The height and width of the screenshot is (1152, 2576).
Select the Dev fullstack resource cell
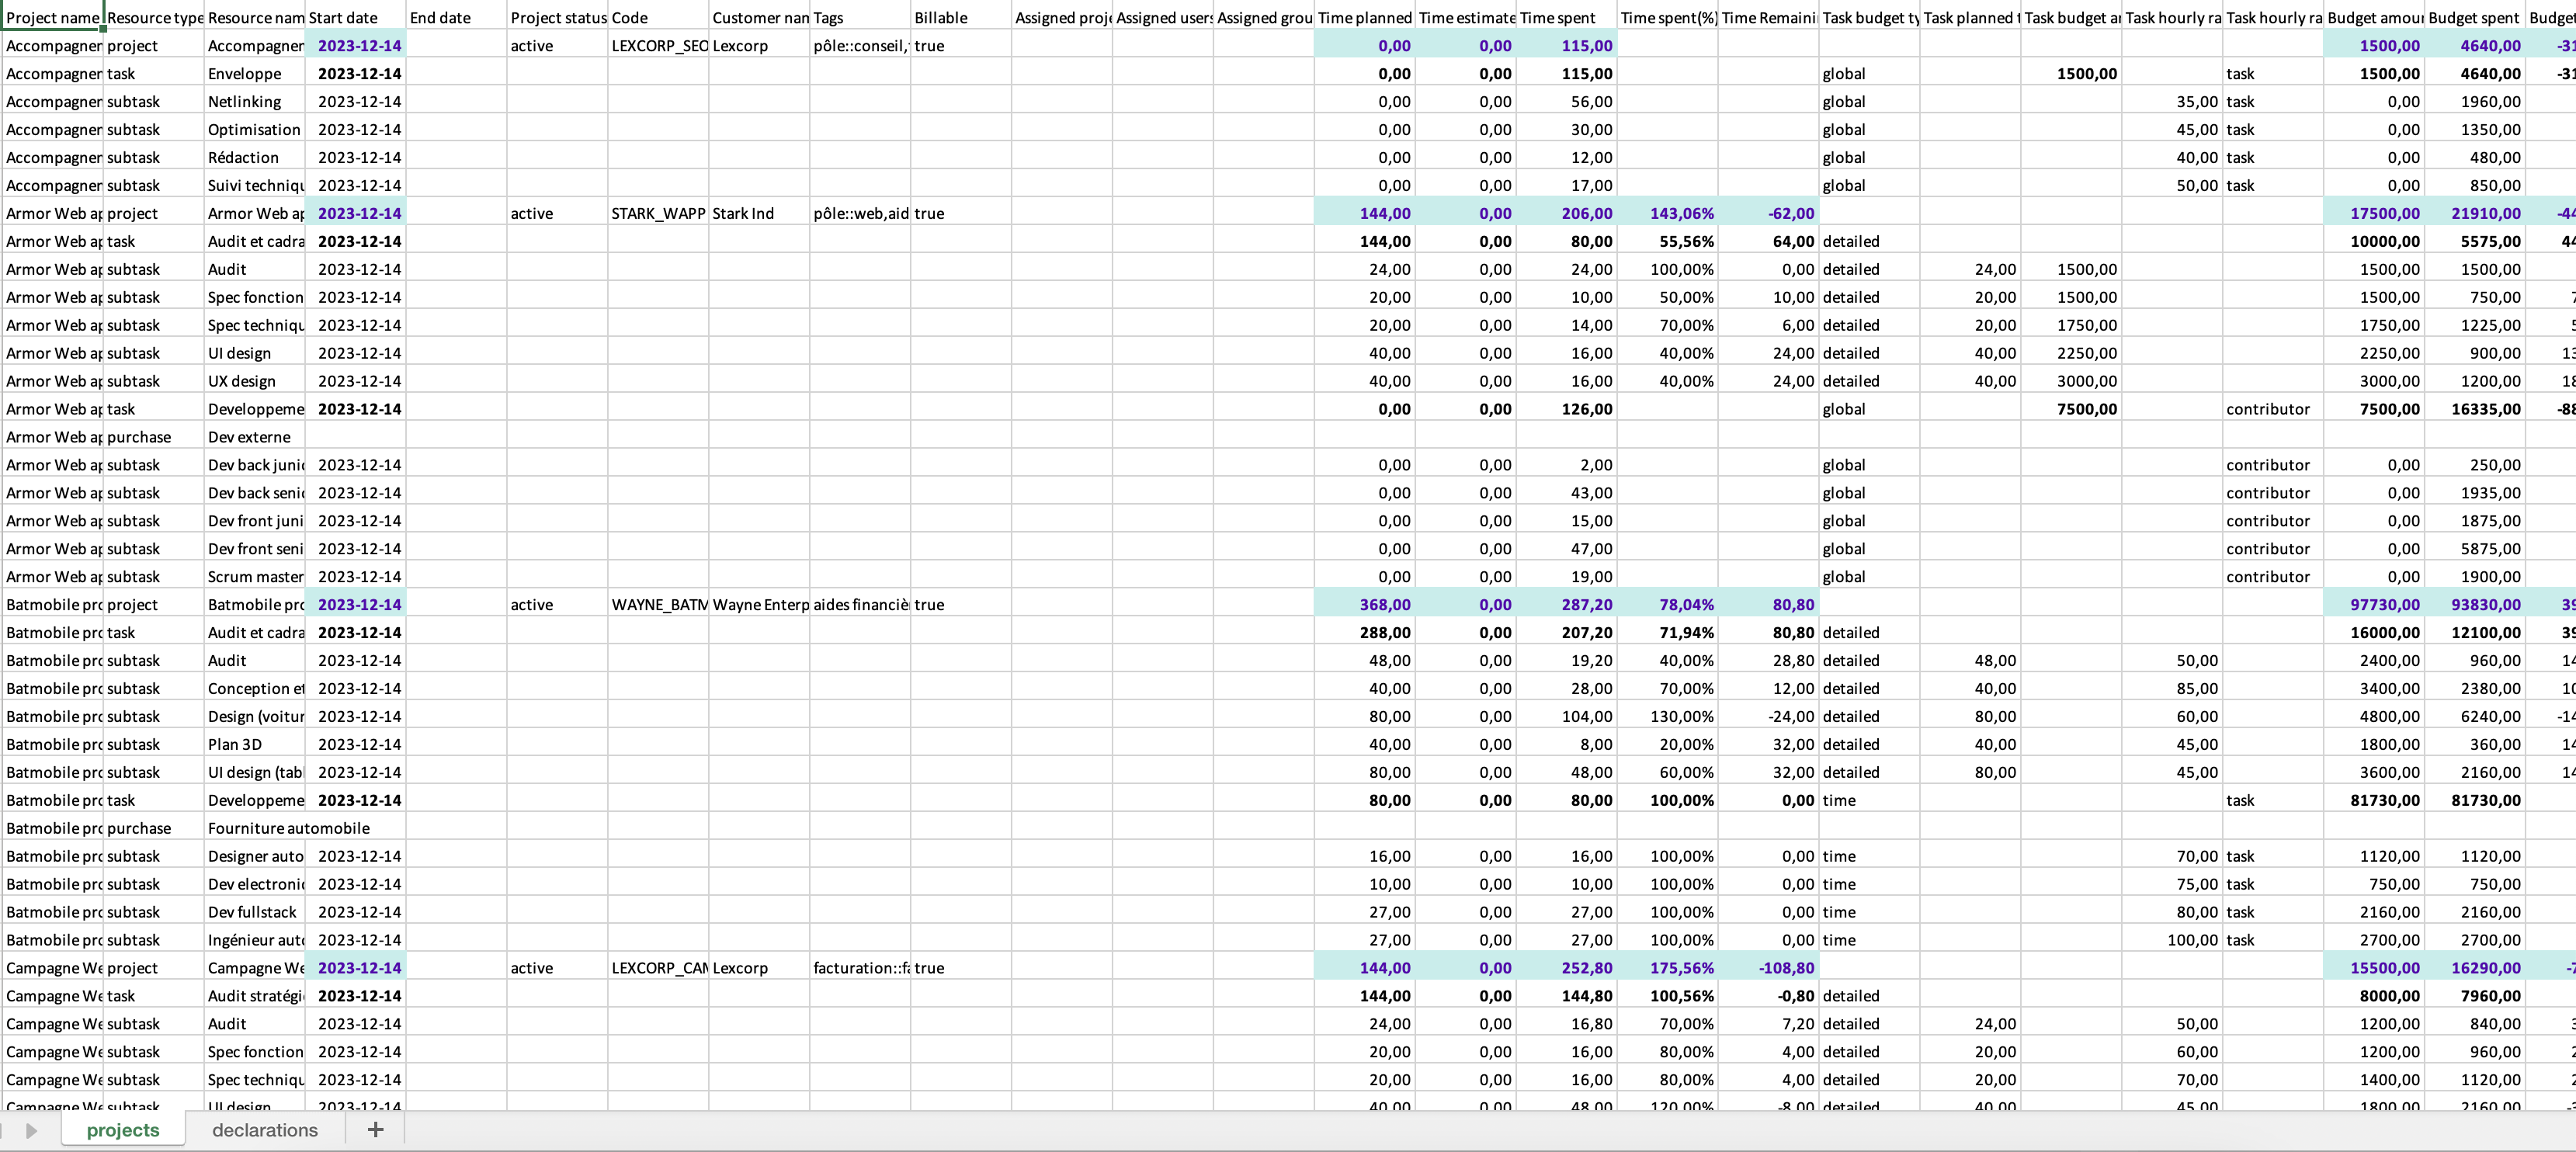[255, 912]
